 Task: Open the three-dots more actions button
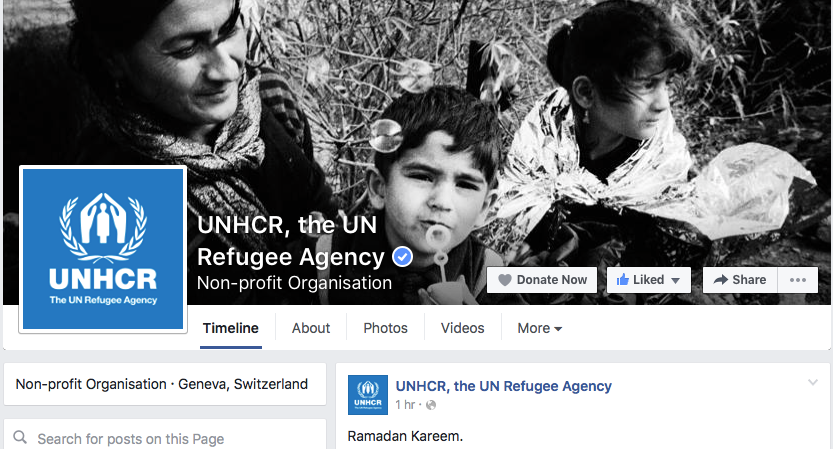point(797,280)
